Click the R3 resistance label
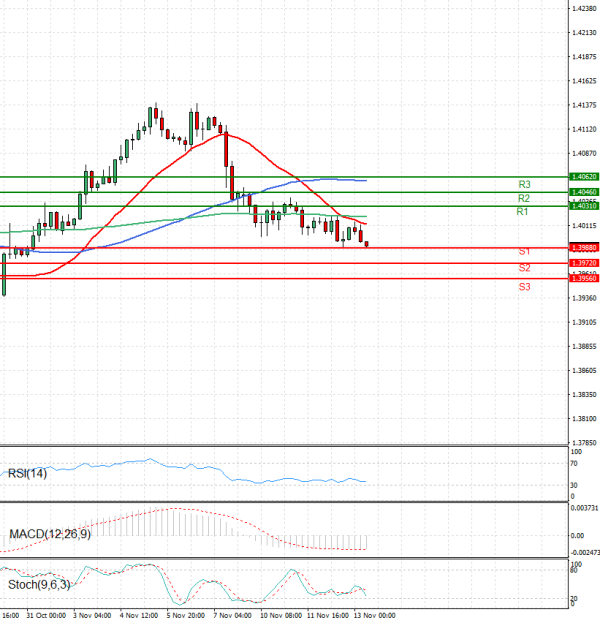The height and width of the screenshot is (623, 600). pos(524,185)
